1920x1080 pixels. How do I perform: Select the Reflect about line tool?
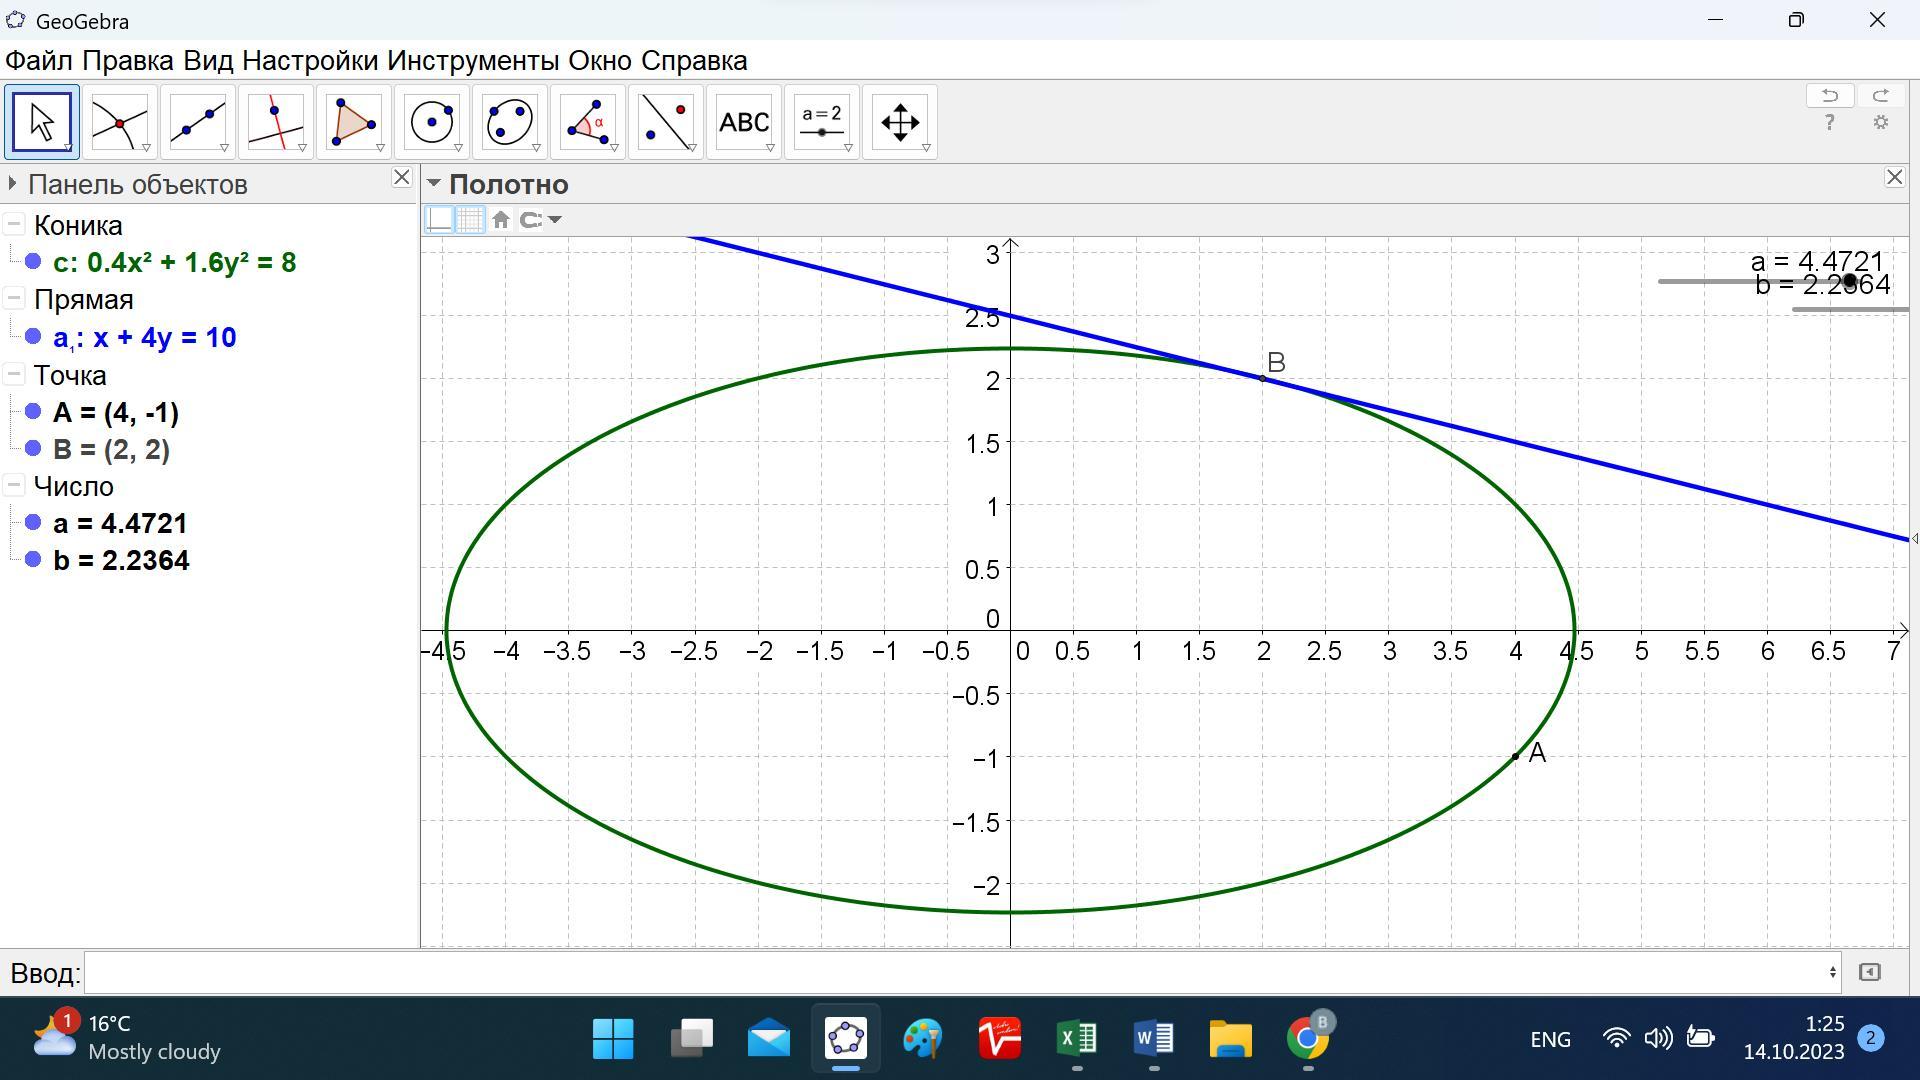[x=666, y=123]
